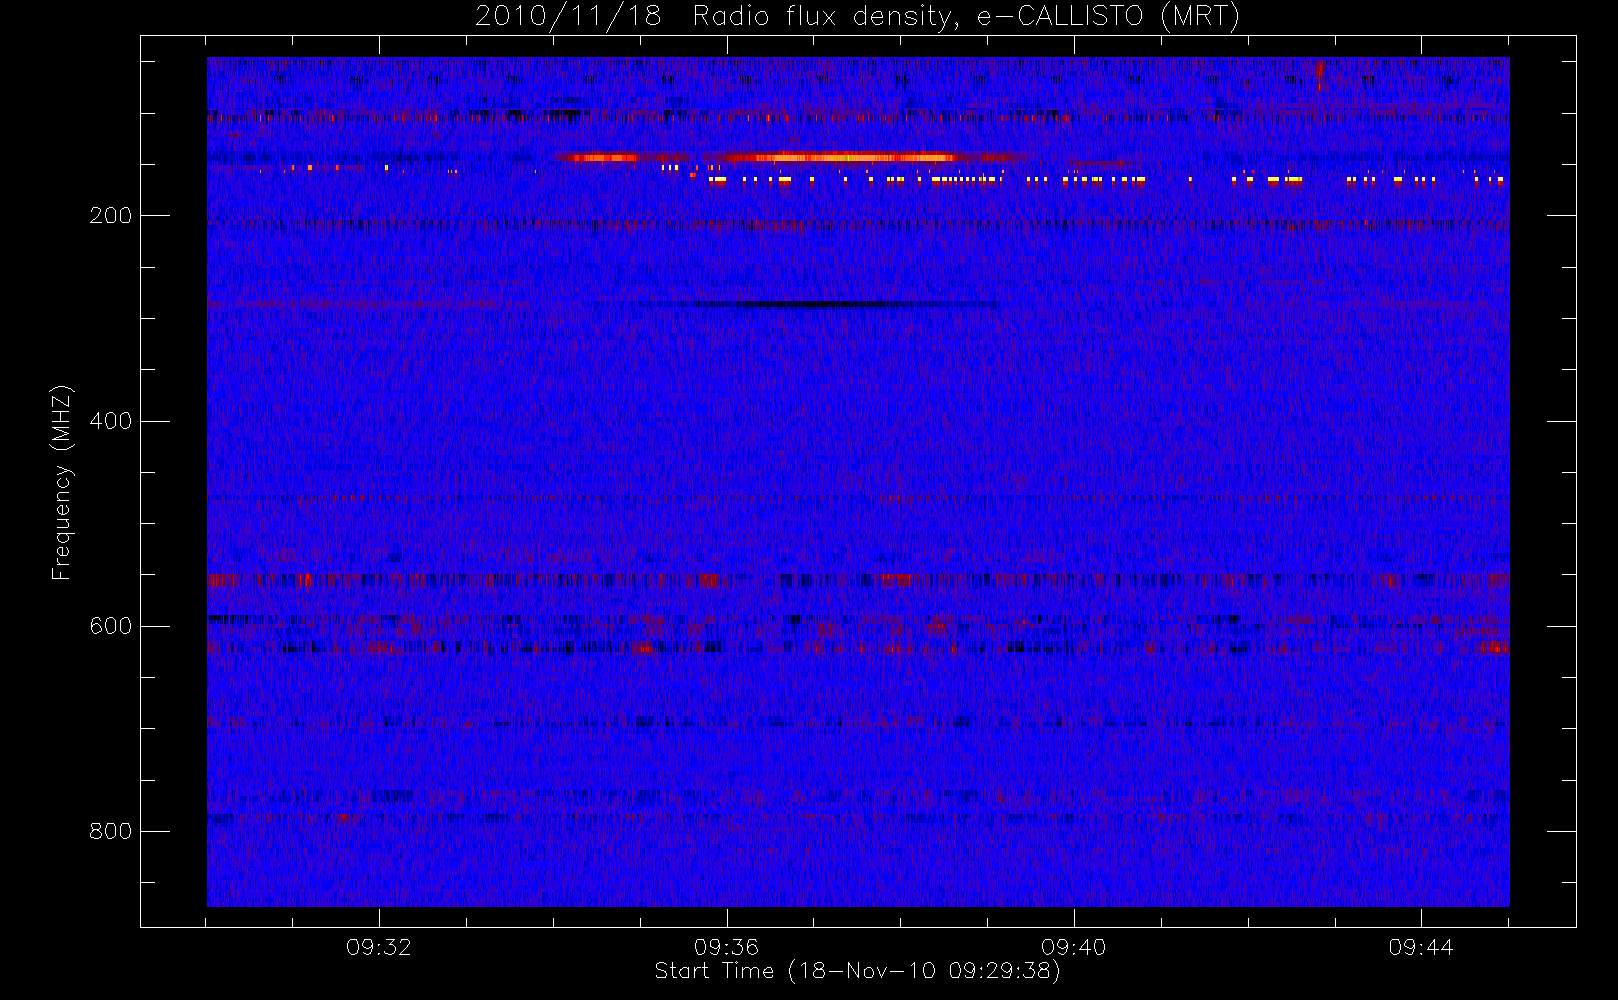Click the 09:40 time tick label
1618x1000 pixels.
pos(1074,947)
